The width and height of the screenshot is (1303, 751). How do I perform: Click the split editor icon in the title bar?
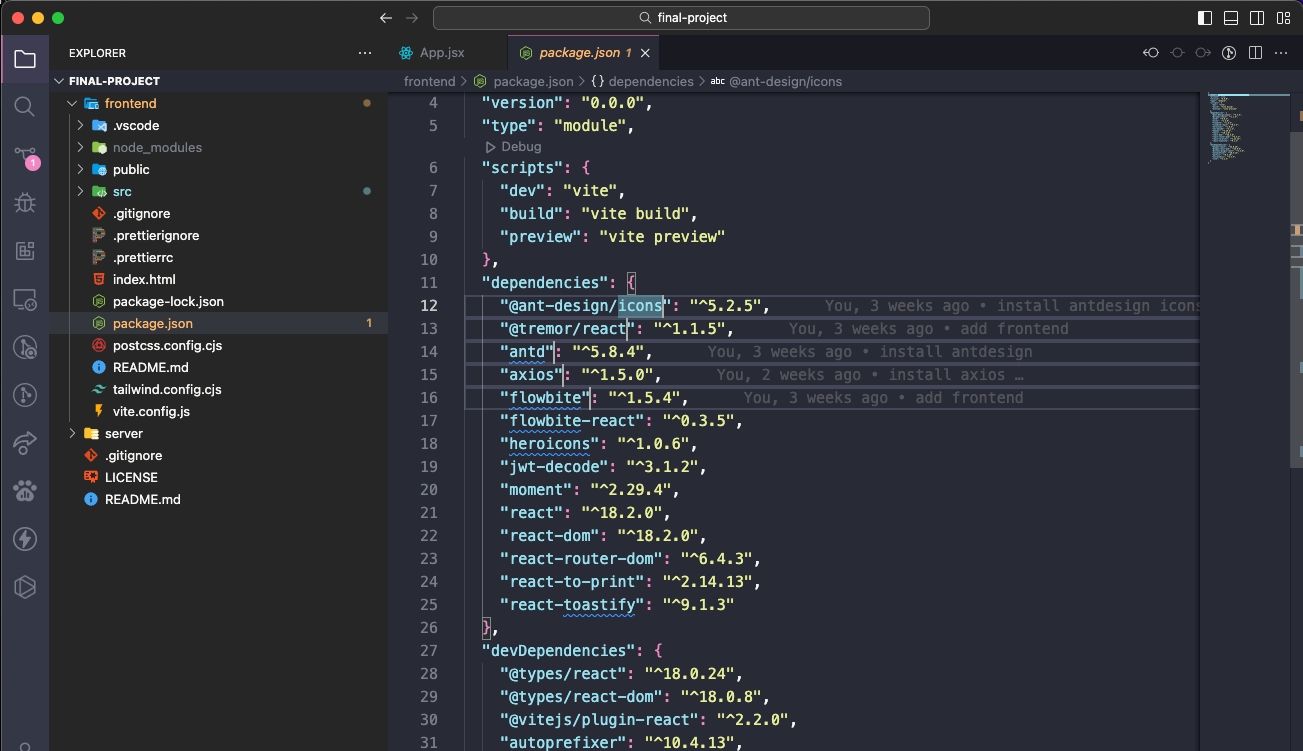point(1255,52)
